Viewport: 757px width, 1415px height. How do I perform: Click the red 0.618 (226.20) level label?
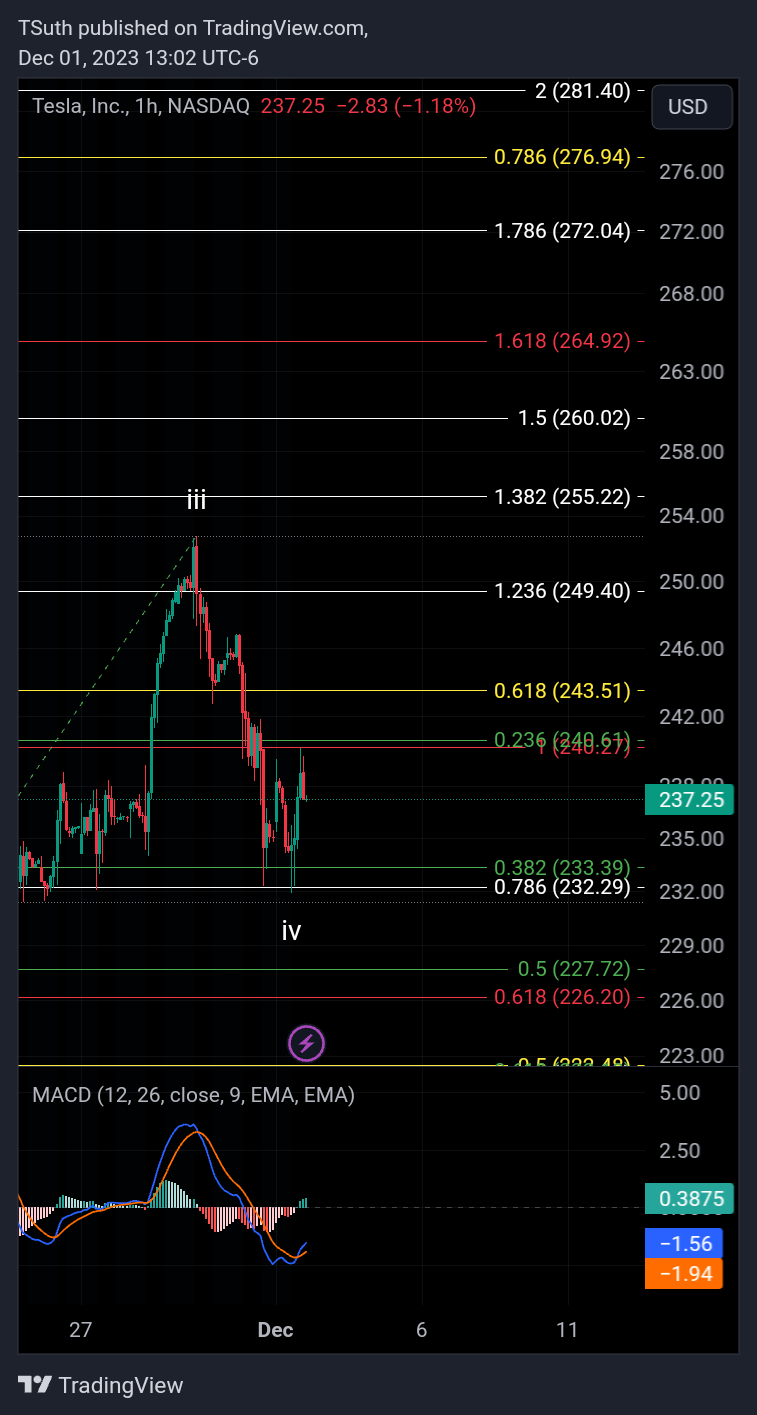[x=562, y=997]
